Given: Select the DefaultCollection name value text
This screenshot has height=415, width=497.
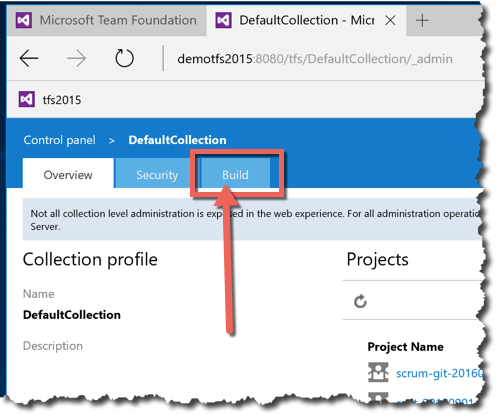Looking at the screenshot, I should [x=72, y=315].
